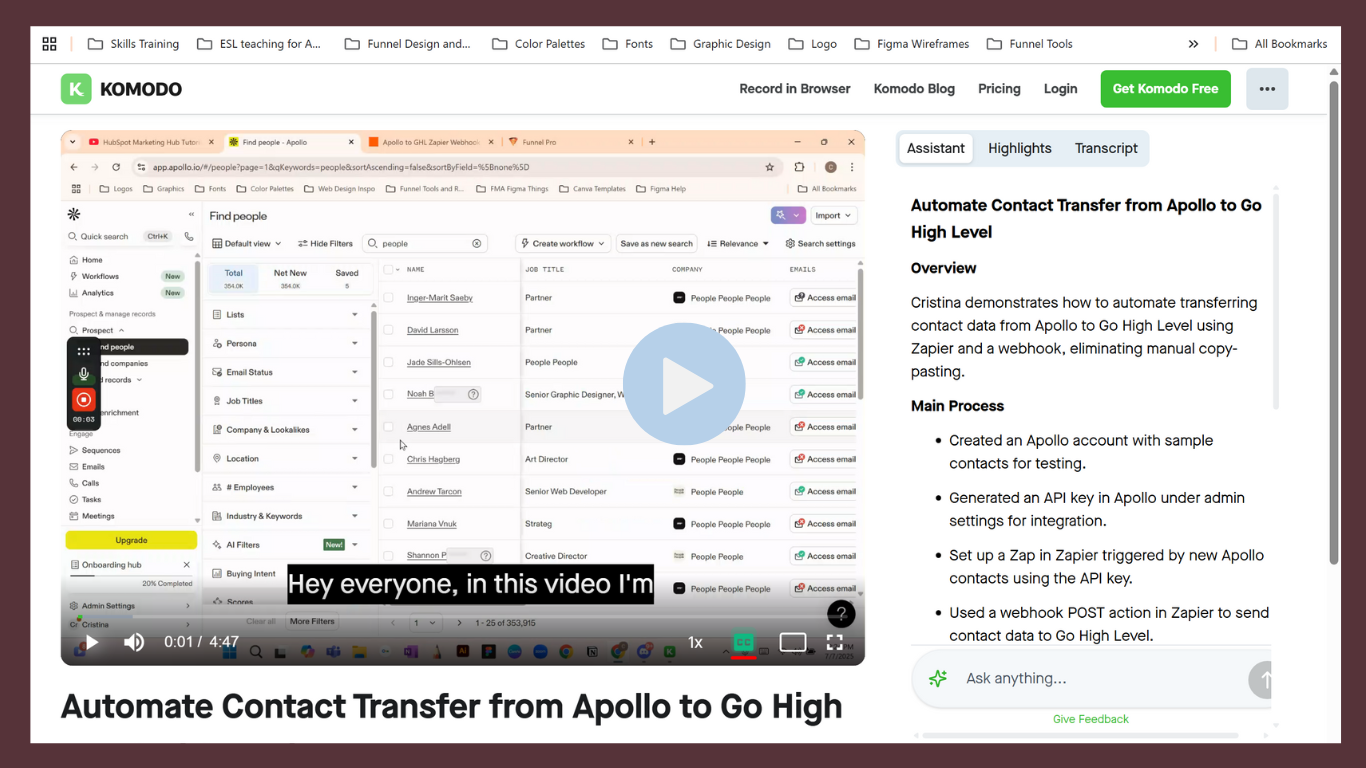
Task: Click the page title Automate Contact Transfer below video
Action: click(451, 707)
